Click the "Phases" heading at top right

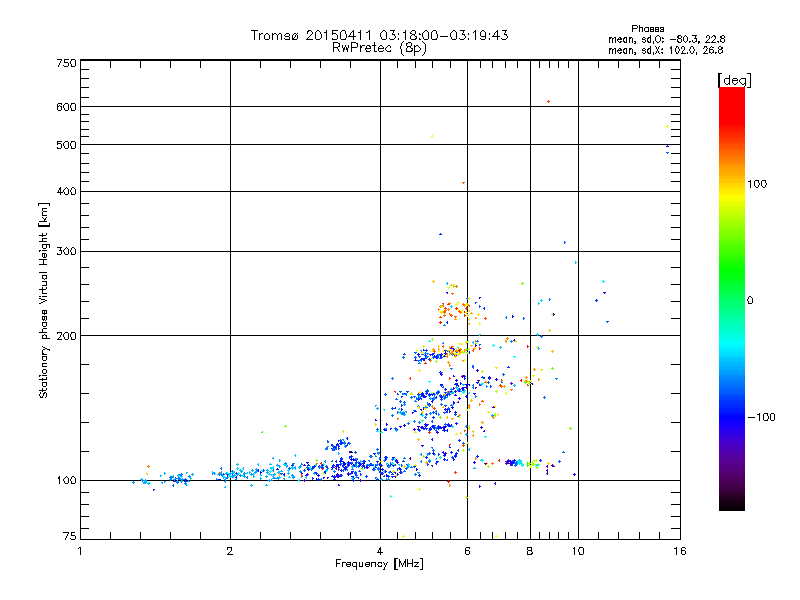tap(647, 29)
